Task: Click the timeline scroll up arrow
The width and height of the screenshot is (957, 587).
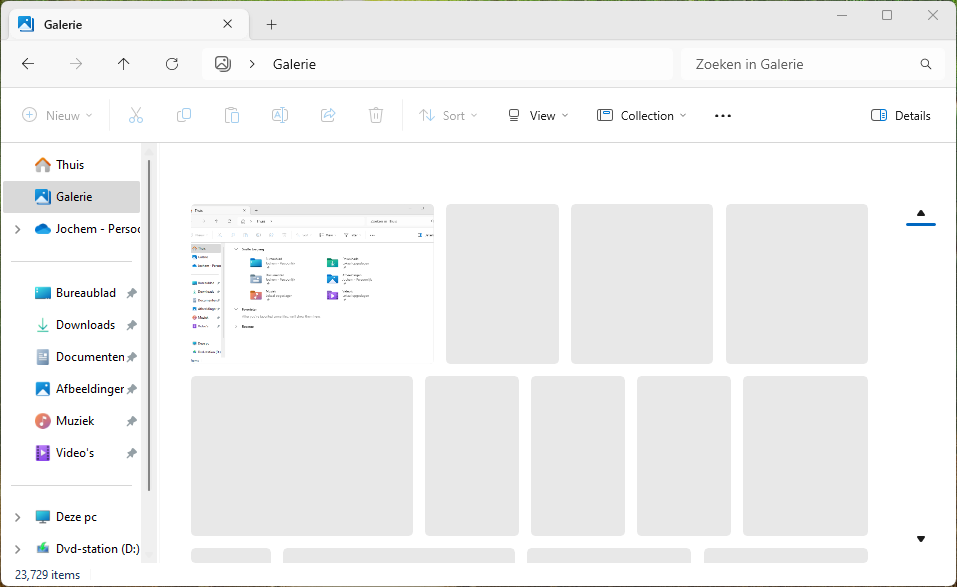Action: tap(921, 213)
